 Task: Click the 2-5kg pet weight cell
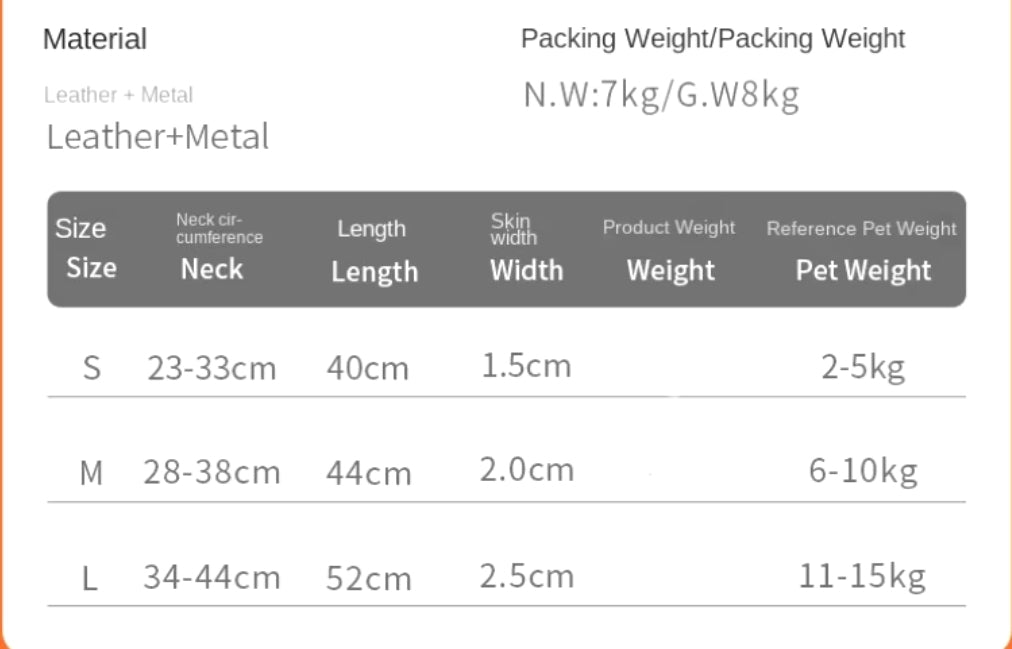(x=863, y=368)
